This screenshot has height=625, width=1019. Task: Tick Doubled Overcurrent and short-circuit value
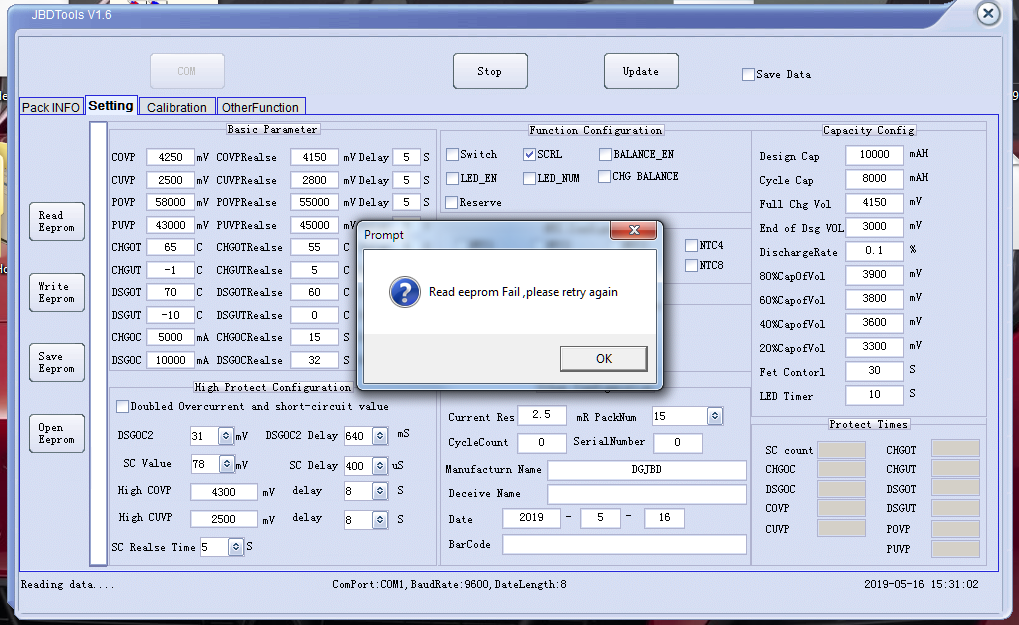(x=123, y=407)
